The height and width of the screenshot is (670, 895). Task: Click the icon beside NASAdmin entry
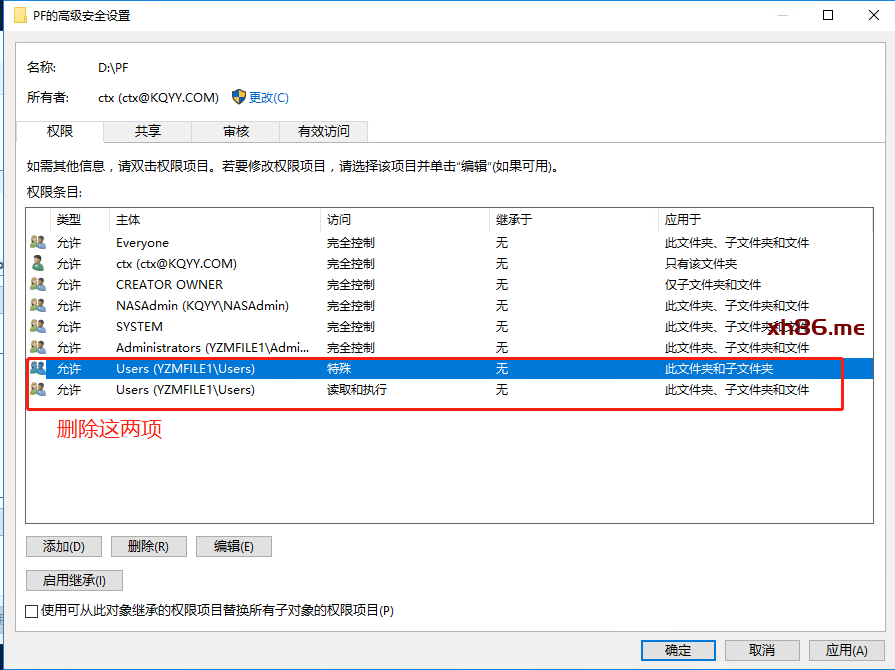[x=38, y=306]
